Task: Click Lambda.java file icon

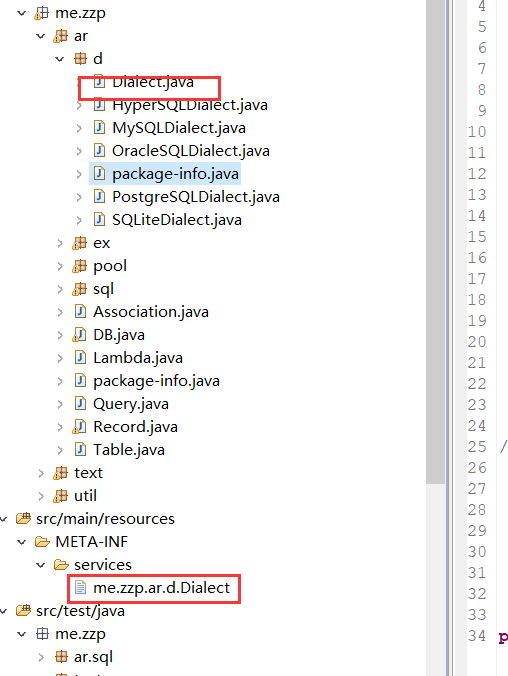Action: pyautogui.click(x=80, y=357)
